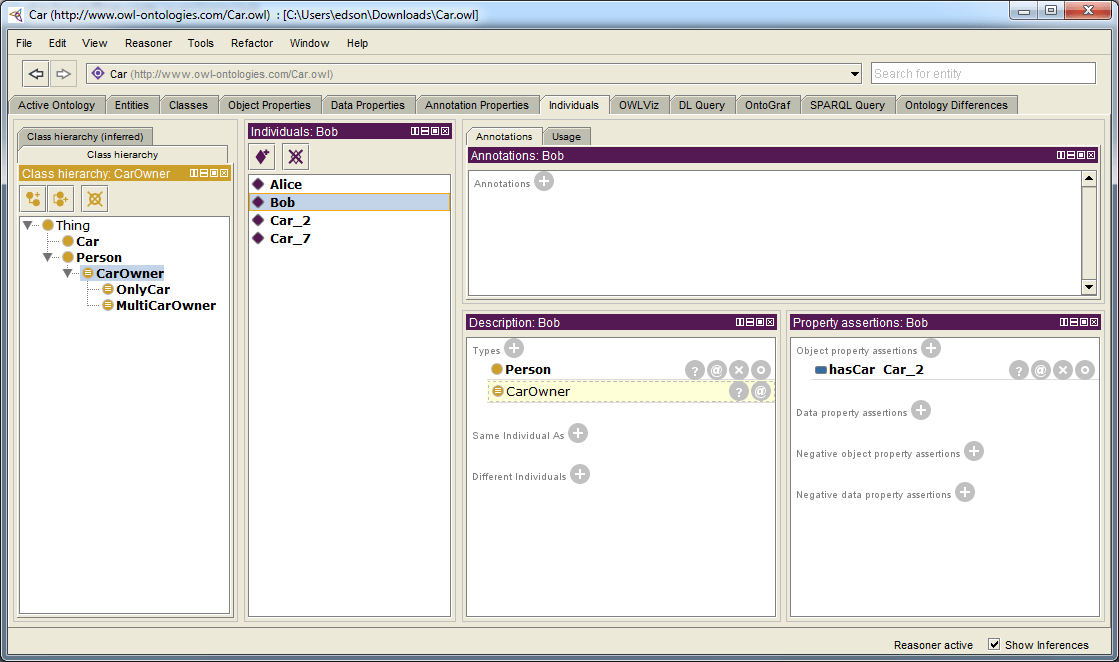1119x662 pixels.
Task: Explain Person type with question mark icon
Action: point(694,370)
